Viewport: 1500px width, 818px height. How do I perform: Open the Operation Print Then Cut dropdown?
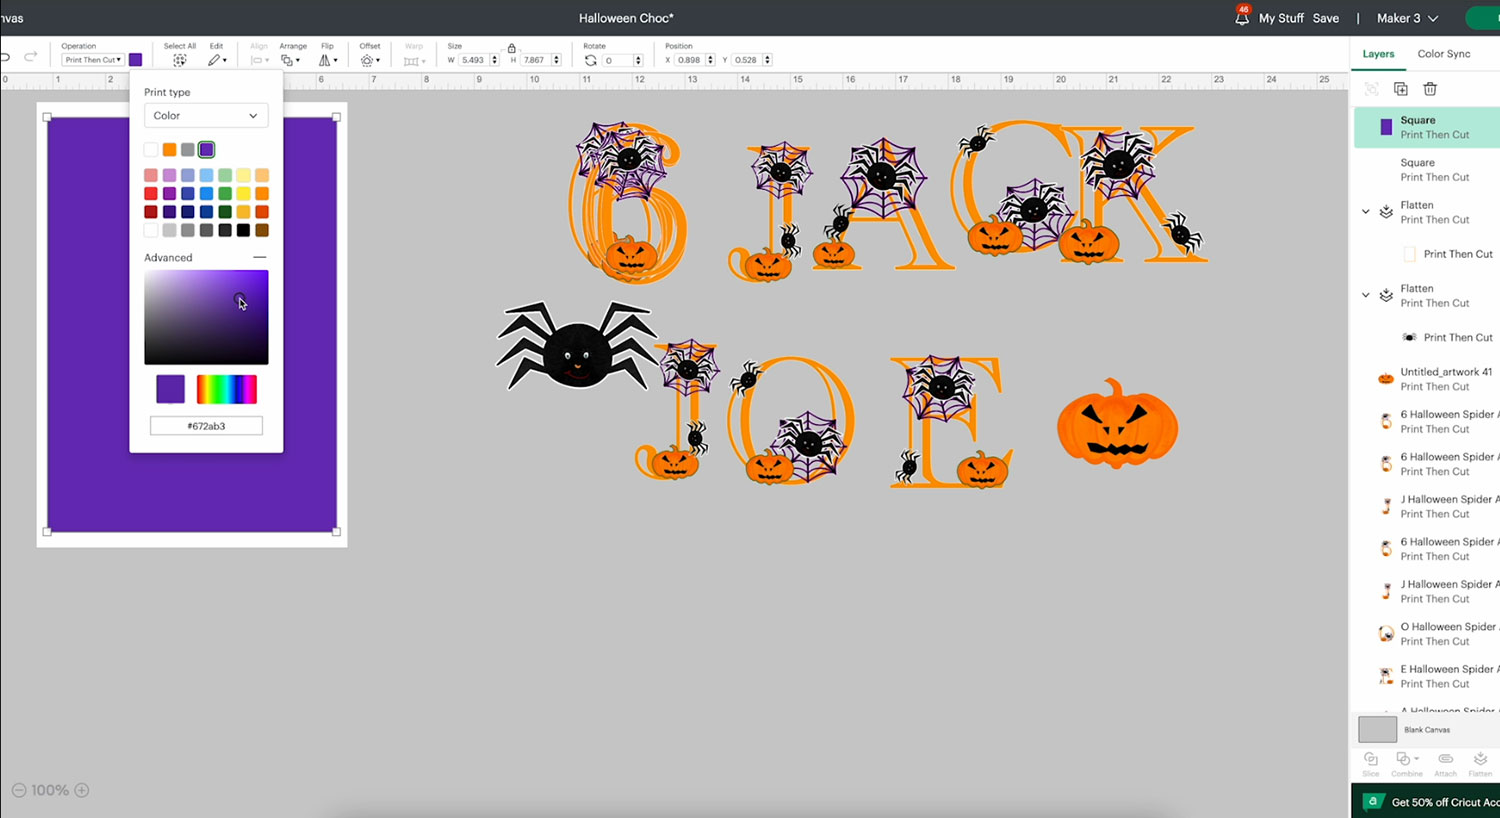point(93,60)
